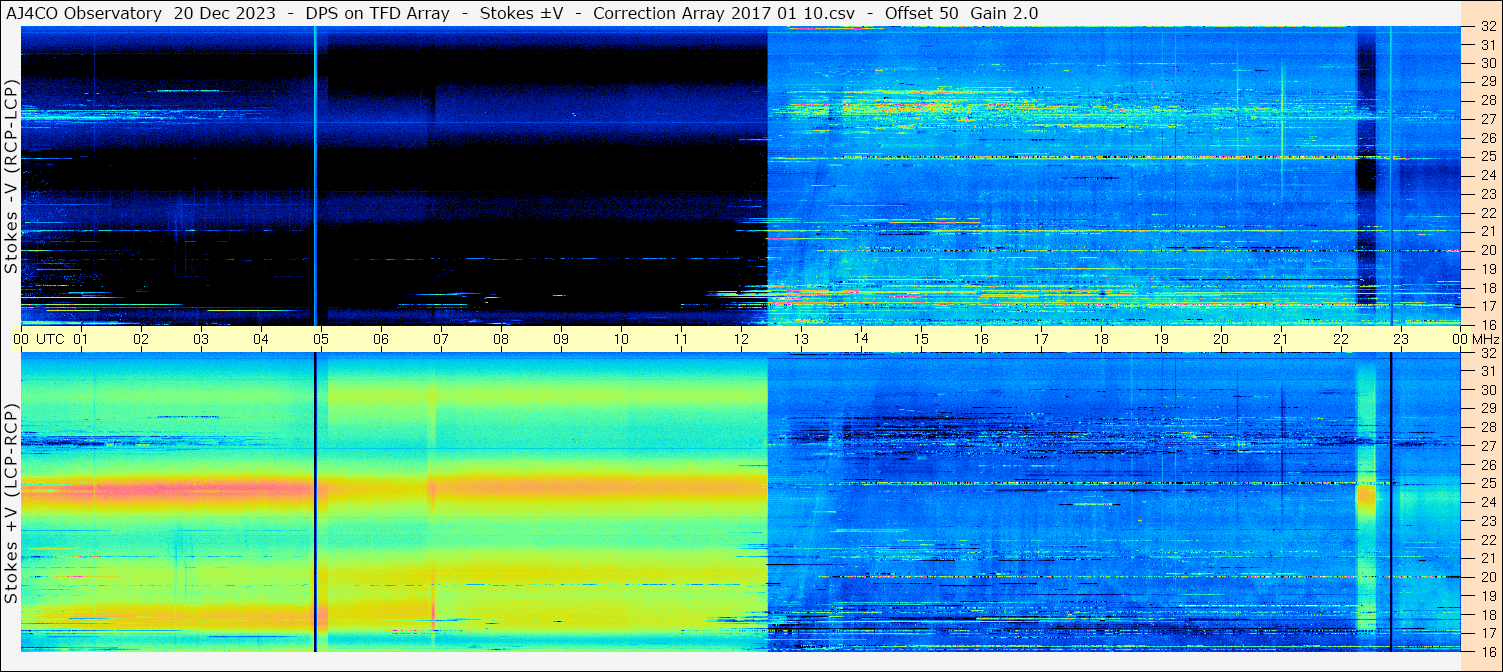Click 26 MHz label beside upper Stokes -V panel

pyautogui.click(x=1488, y=137)
